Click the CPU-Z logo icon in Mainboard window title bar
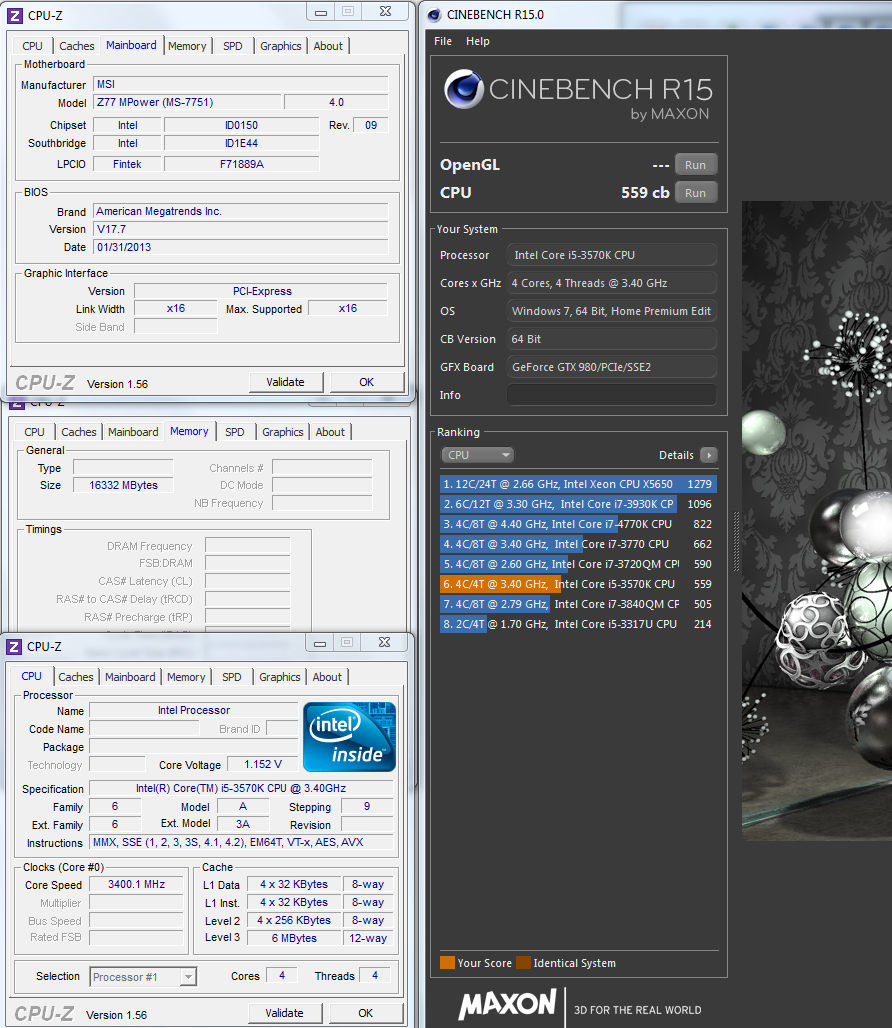Screen dimensions: 892x1028 pyautogui.click(x=14, y=16)
